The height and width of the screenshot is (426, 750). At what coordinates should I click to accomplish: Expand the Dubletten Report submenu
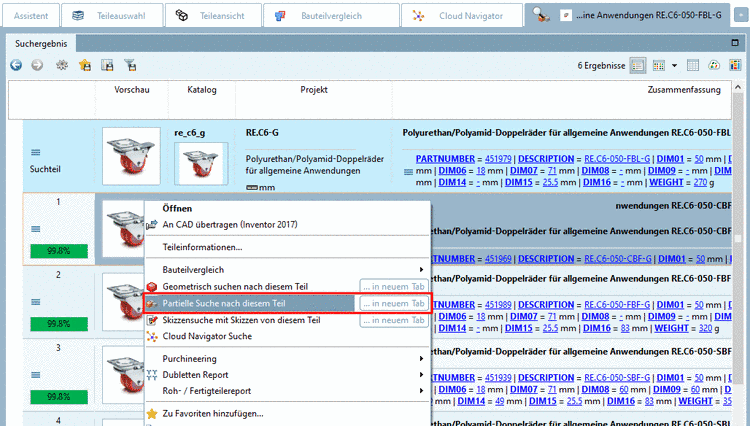(287, 375)
